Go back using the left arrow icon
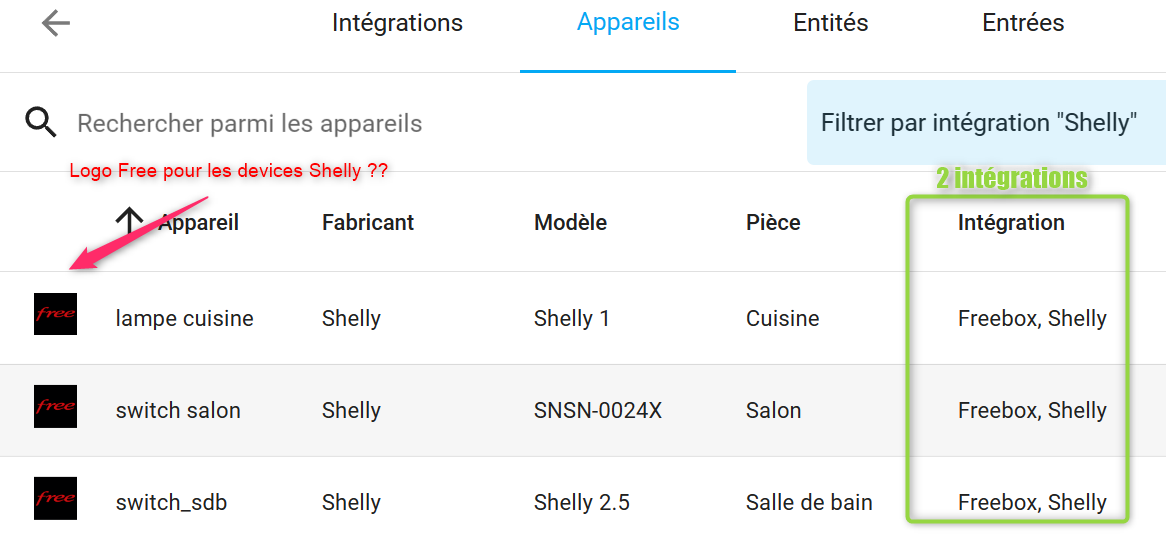 [x=56, y=24]
